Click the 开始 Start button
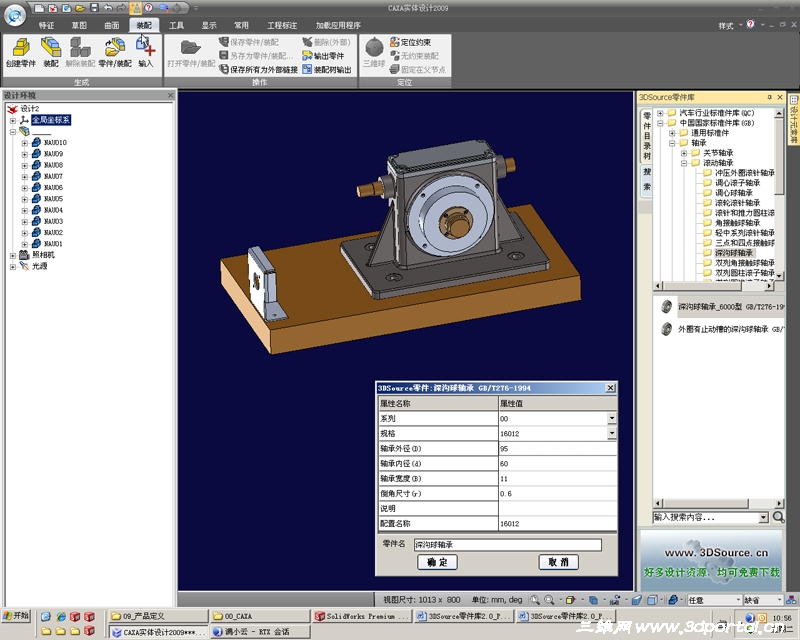 click(16, 616)
